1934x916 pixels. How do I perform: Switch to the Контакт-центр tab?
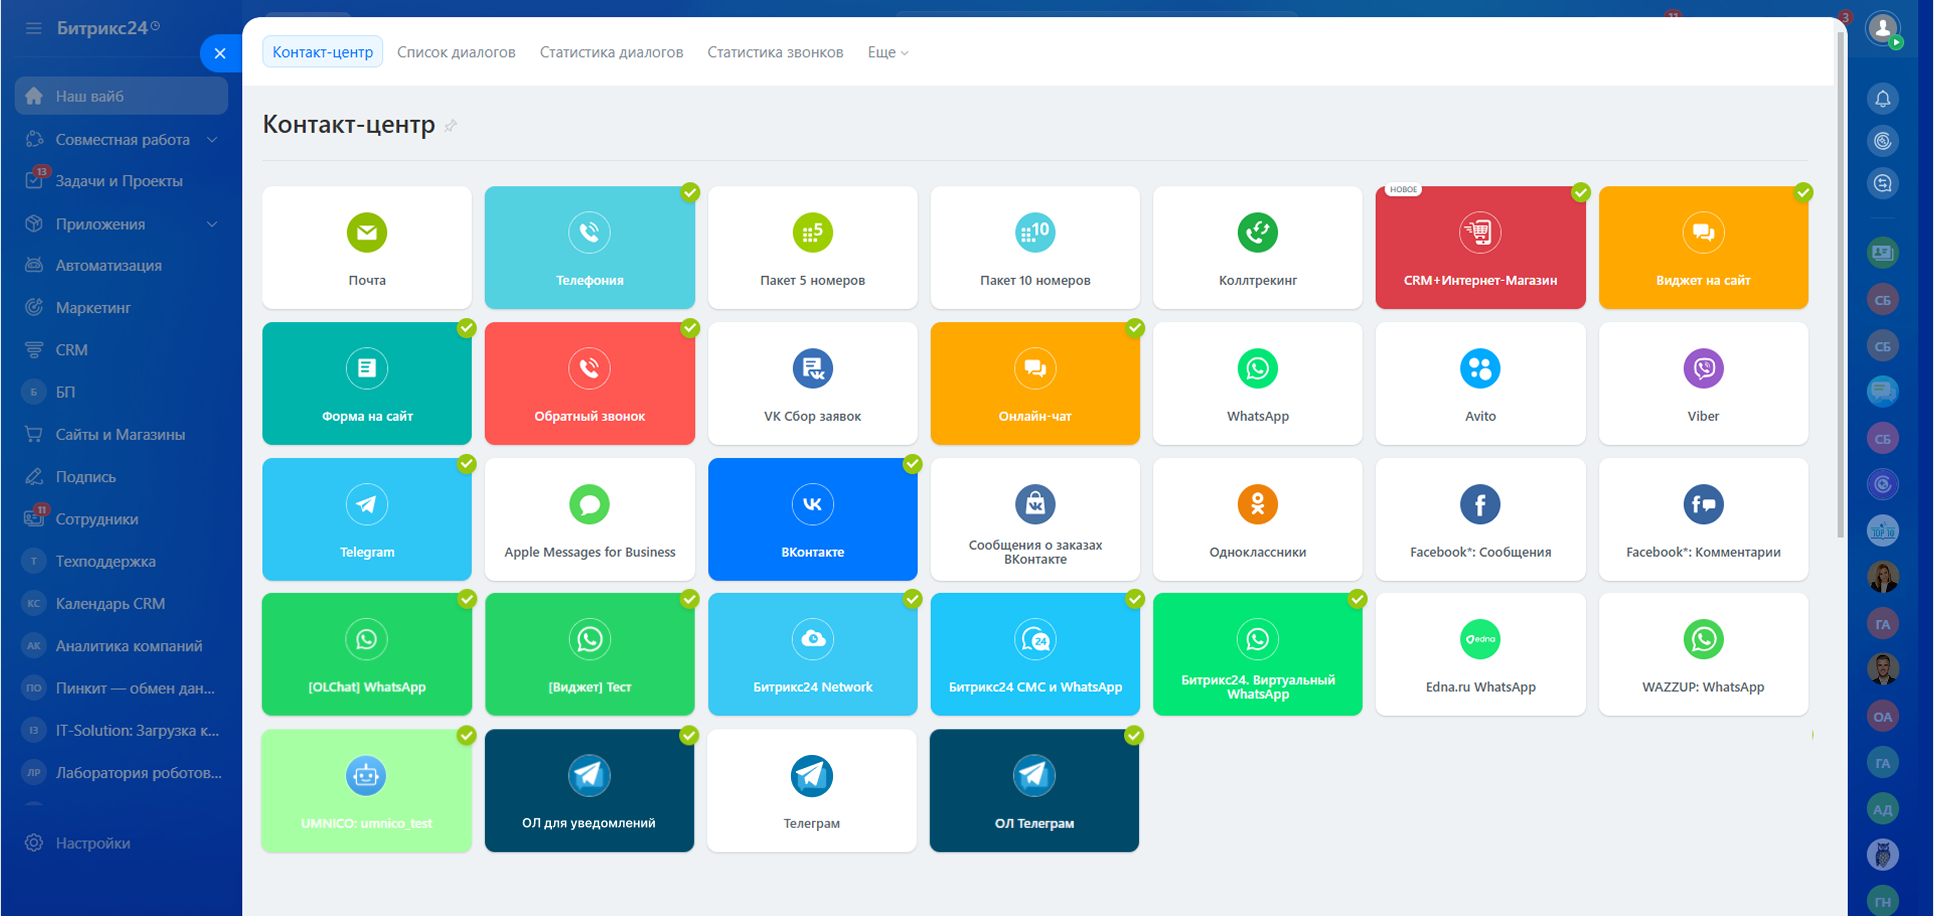pyautogui.click(x=323, y=52)
